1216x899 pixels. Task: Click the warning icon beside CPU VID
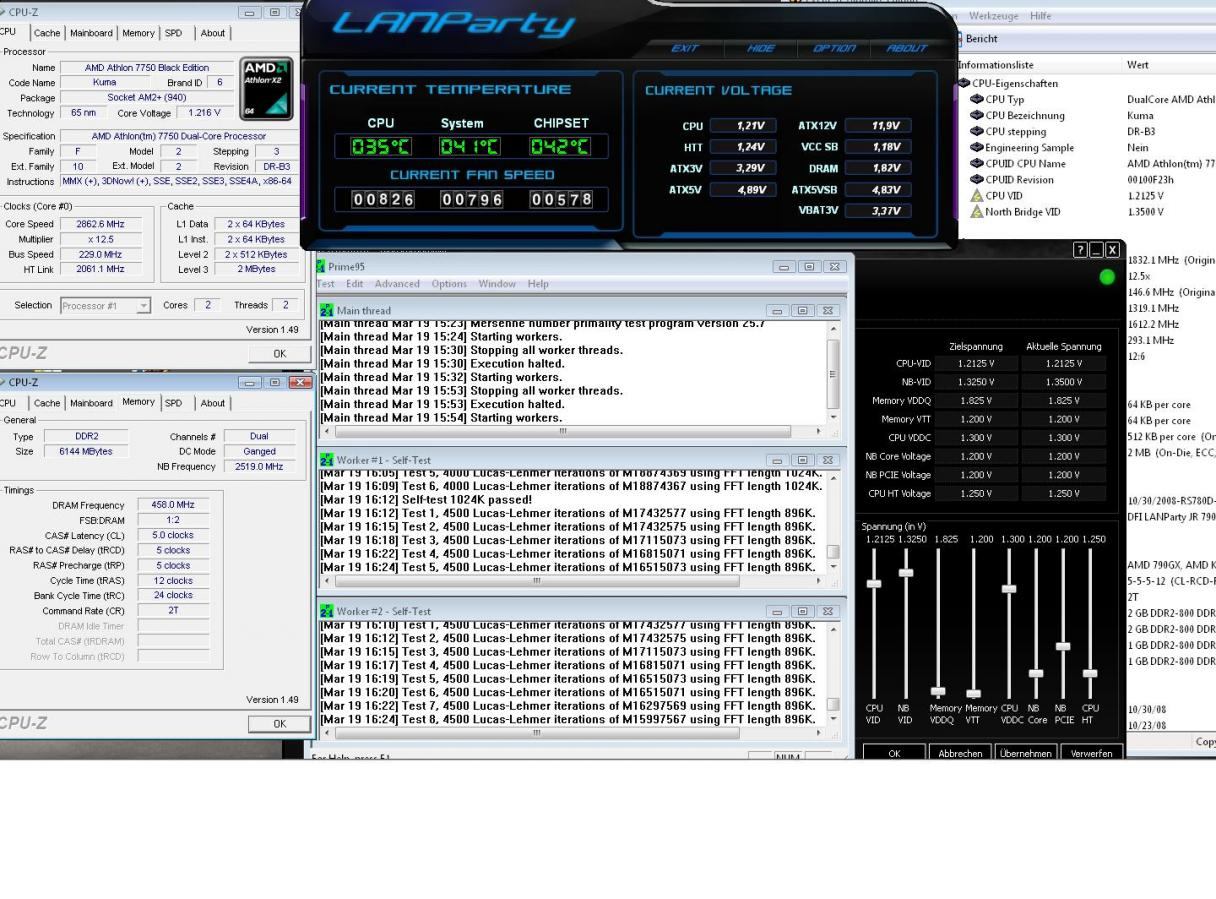click(x=977, y=195)
